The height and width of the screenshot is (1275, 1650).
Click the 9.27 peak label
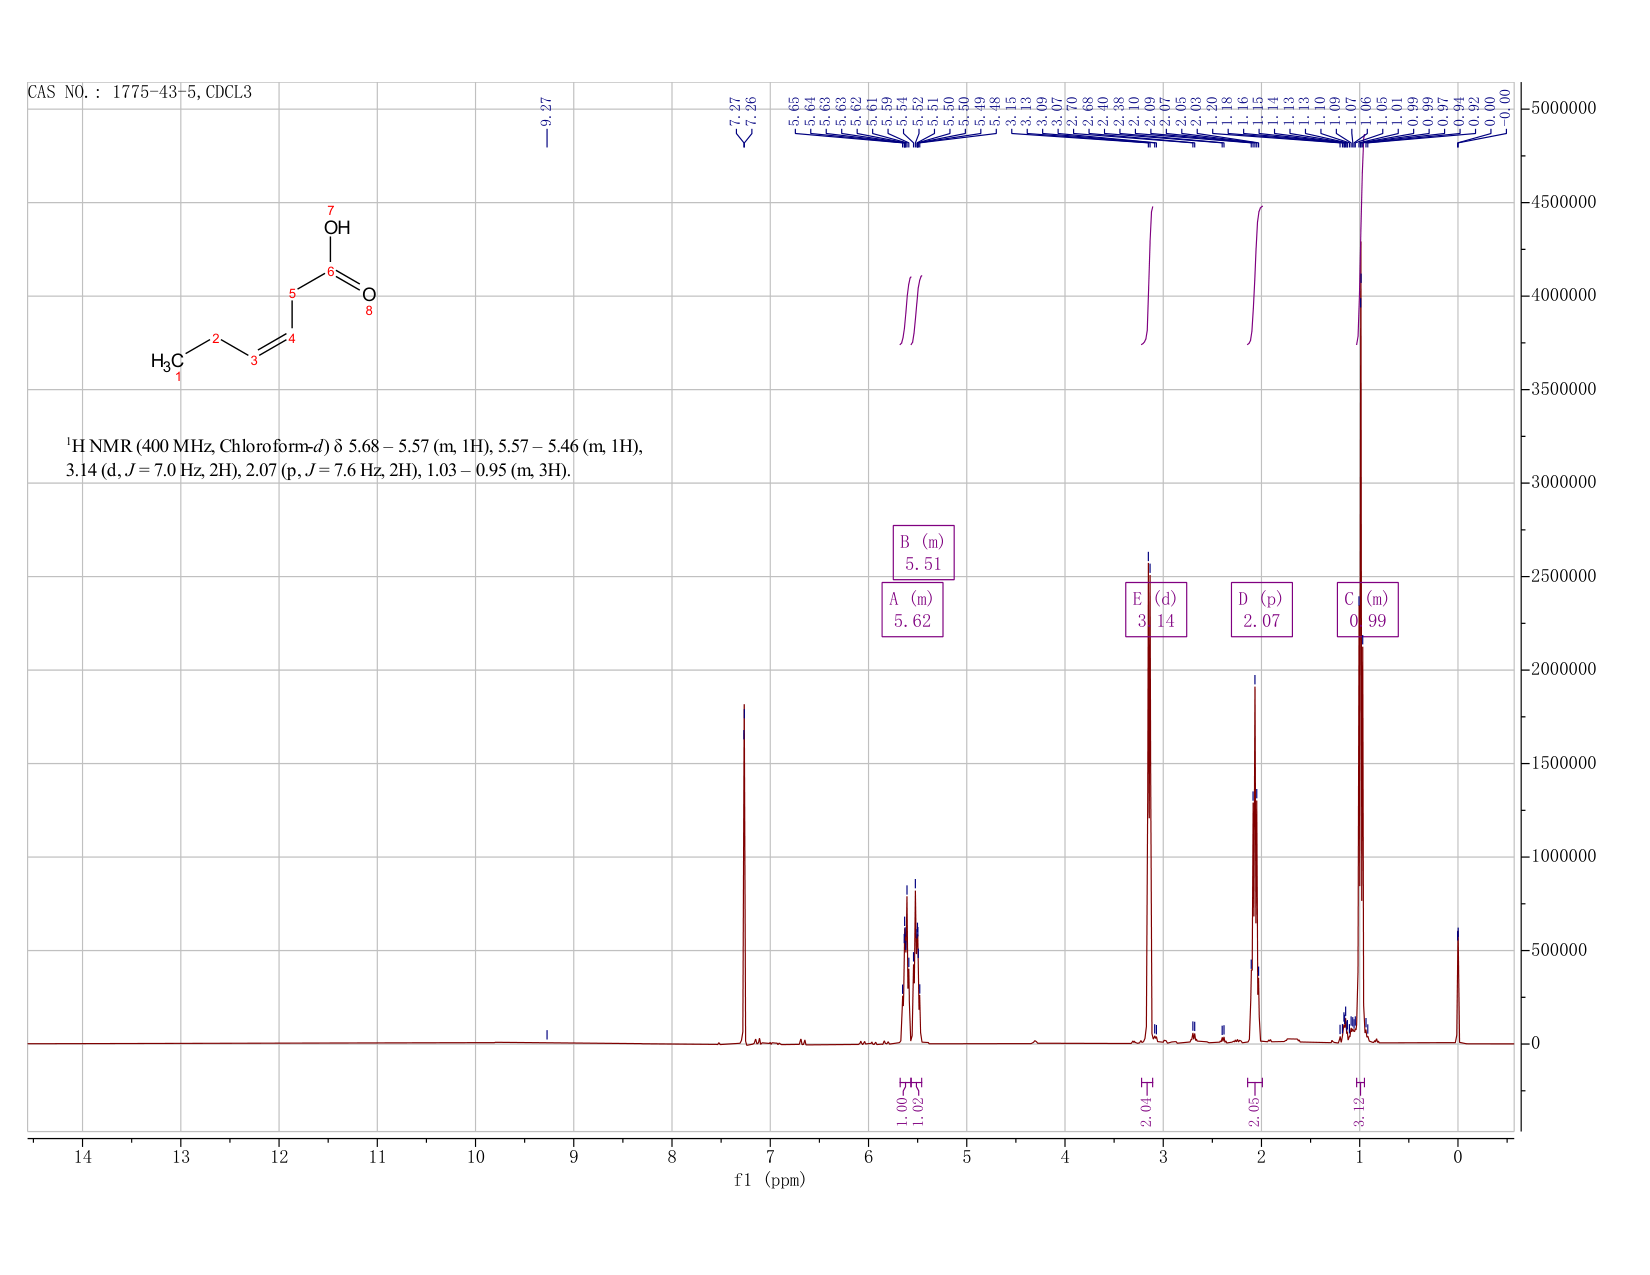[x=546, y=111]
